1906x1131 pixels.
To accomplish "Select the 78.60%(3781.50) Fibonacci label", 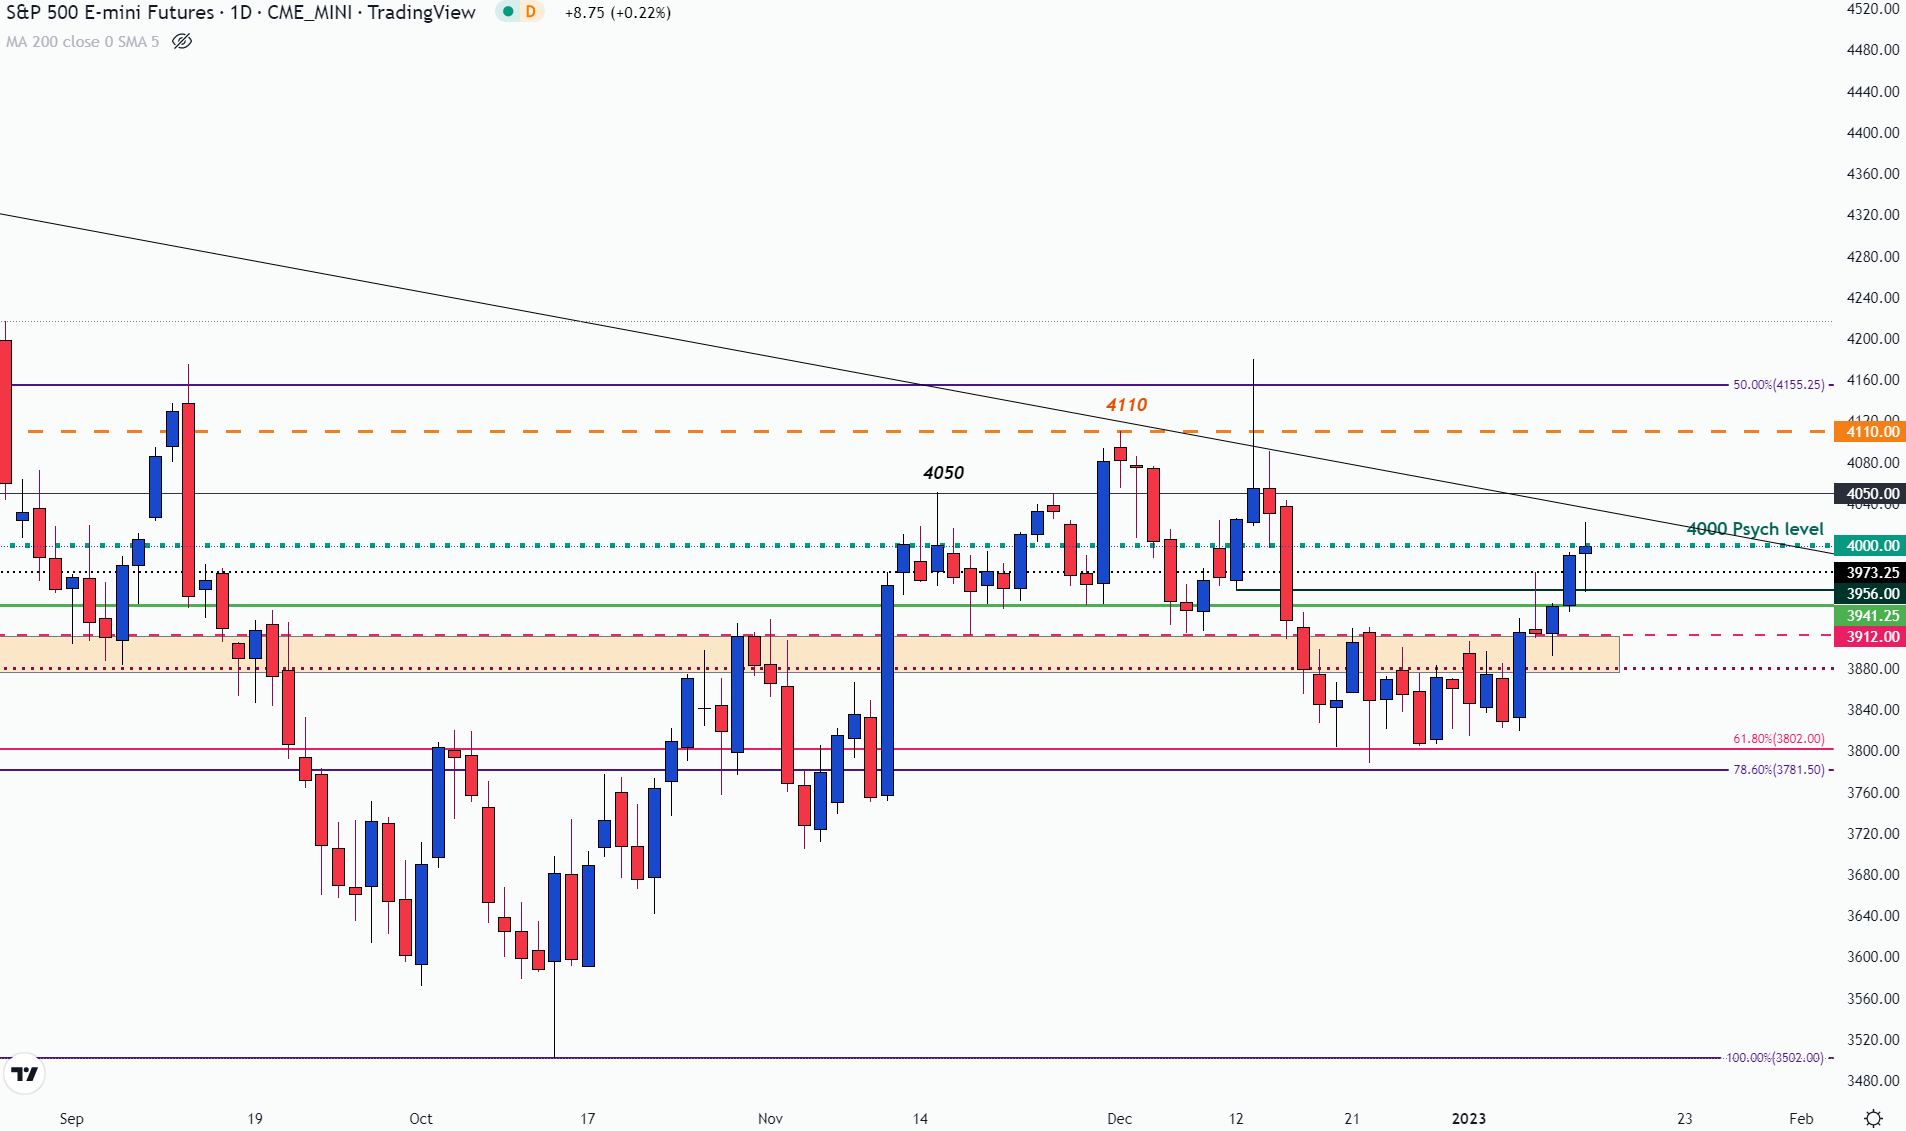I will pos(1778,770).
